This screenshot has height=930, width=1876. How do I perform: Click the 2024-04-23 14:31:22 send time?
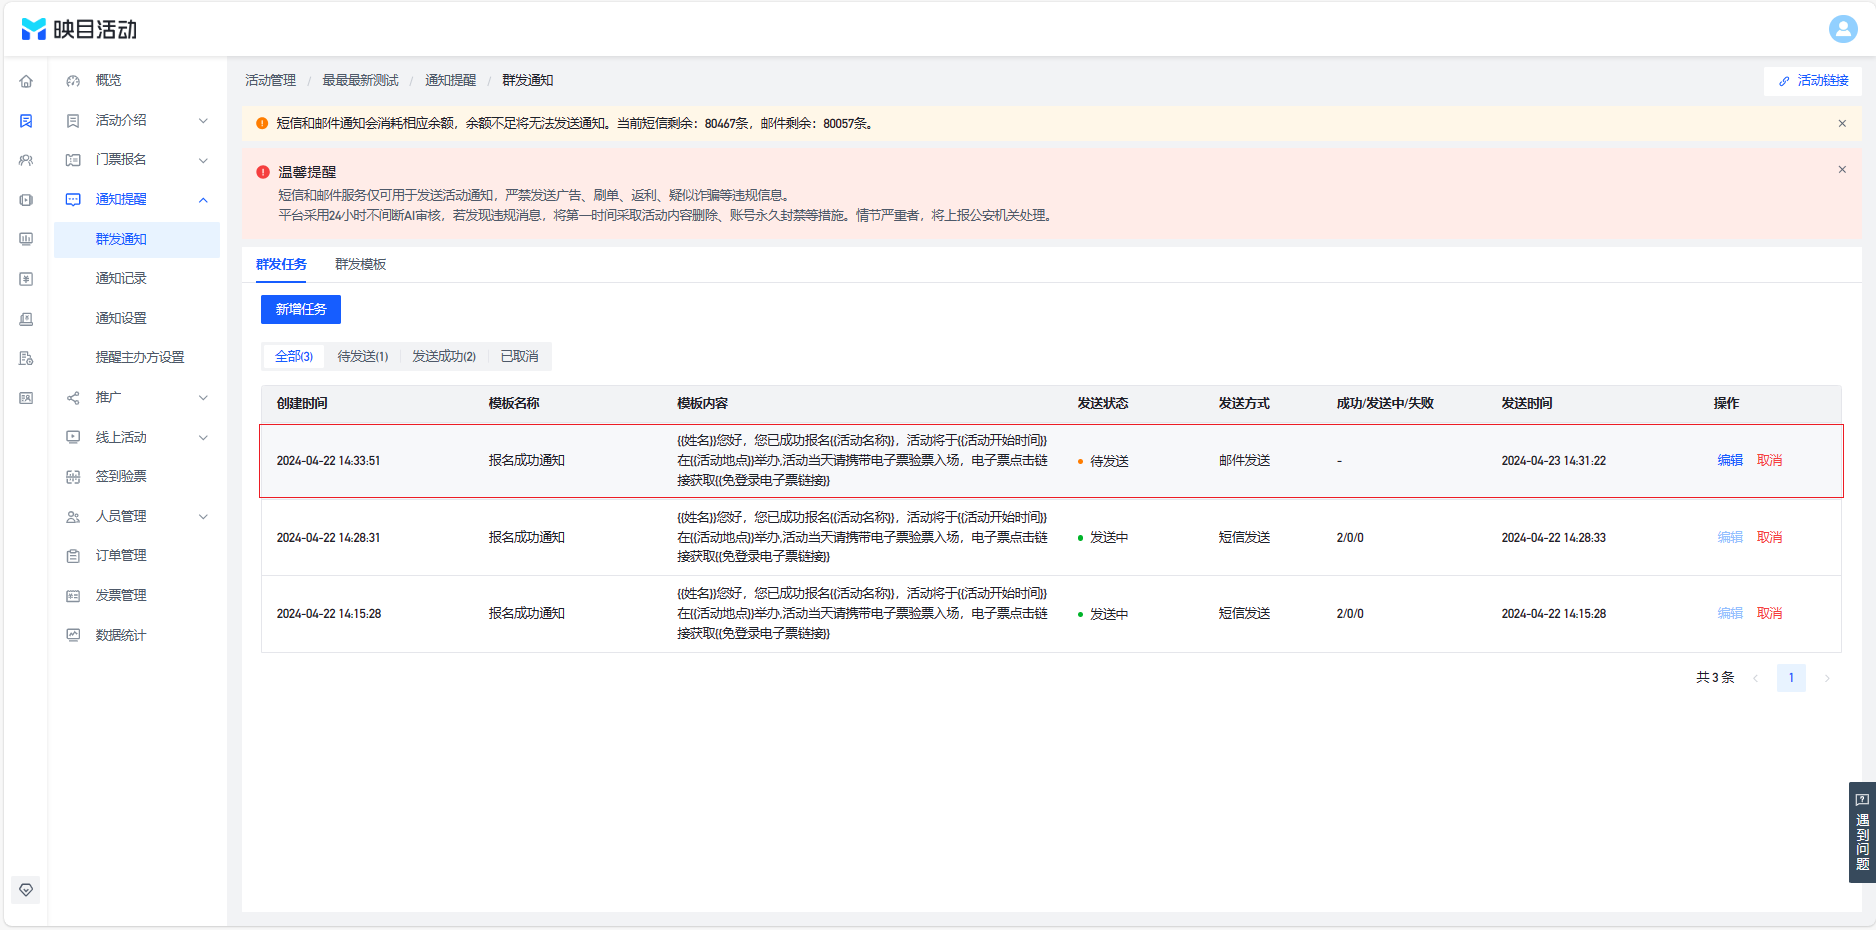click(1553, 461)
